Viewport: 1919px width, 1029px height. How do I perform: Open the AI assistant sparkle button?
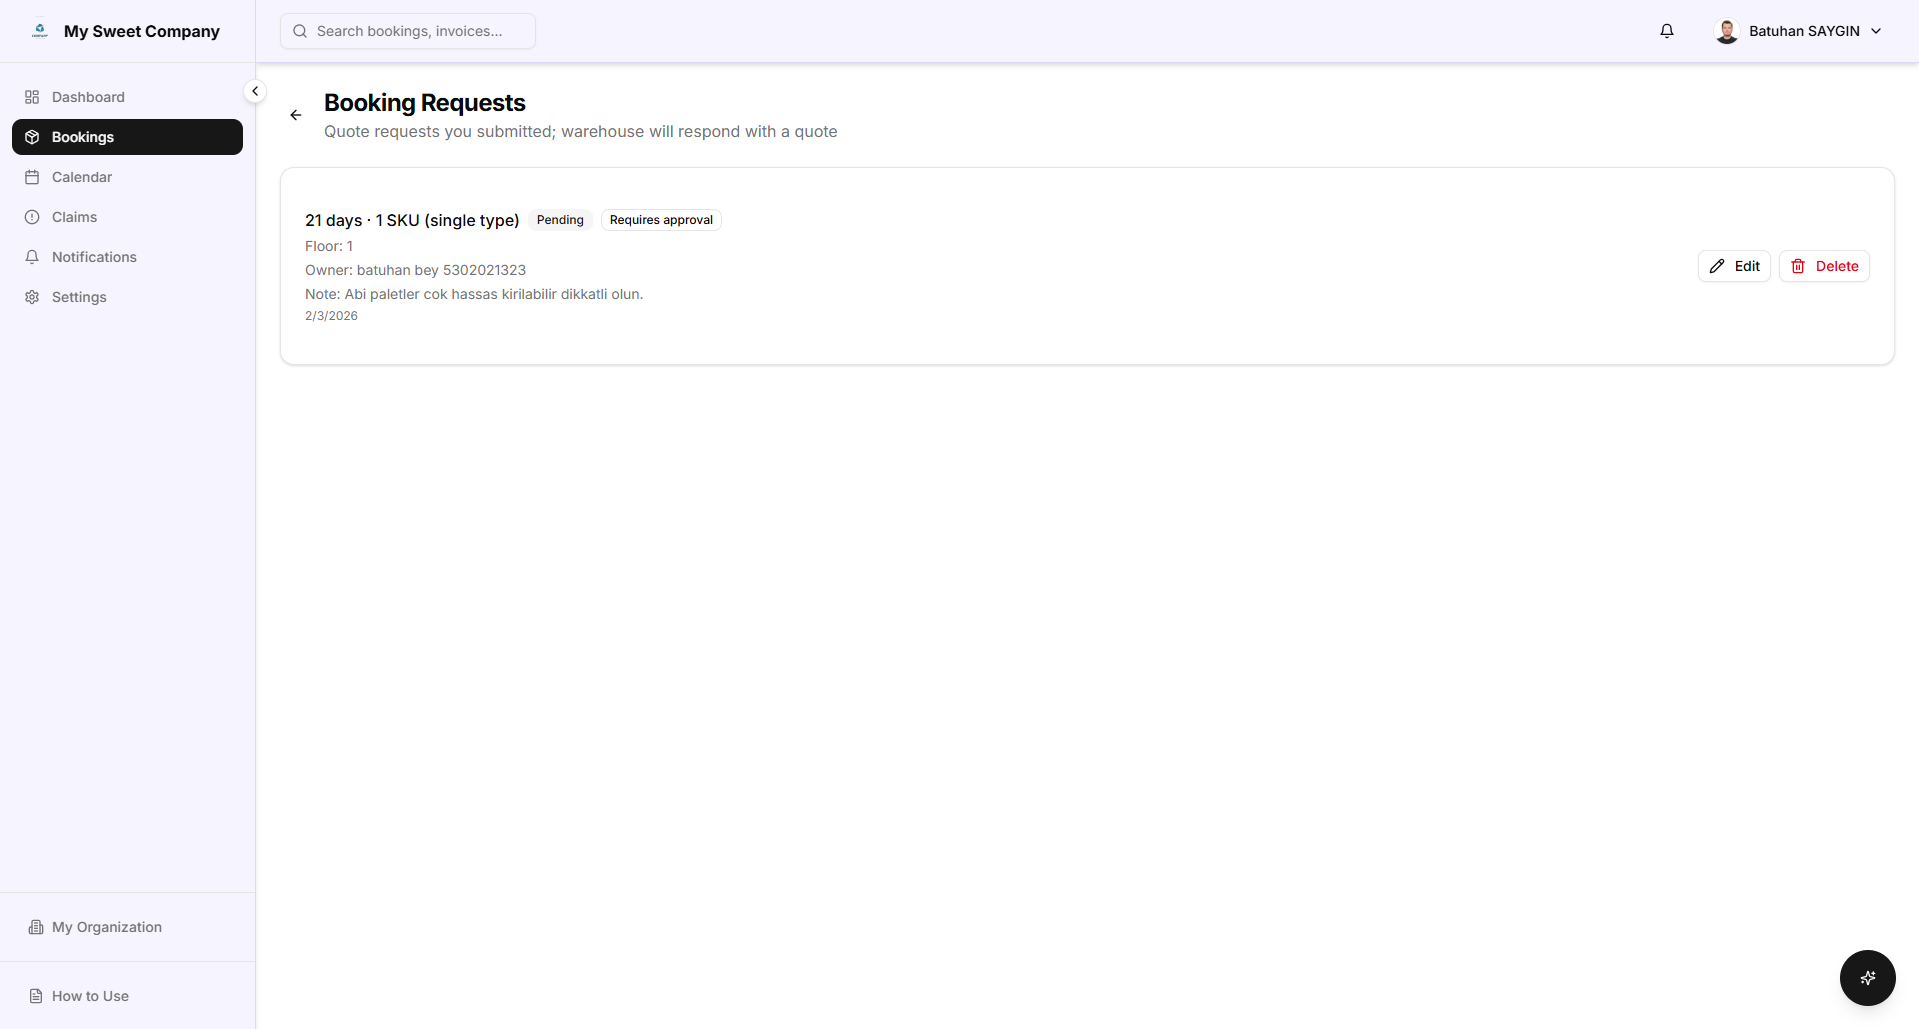point(1868,978)
